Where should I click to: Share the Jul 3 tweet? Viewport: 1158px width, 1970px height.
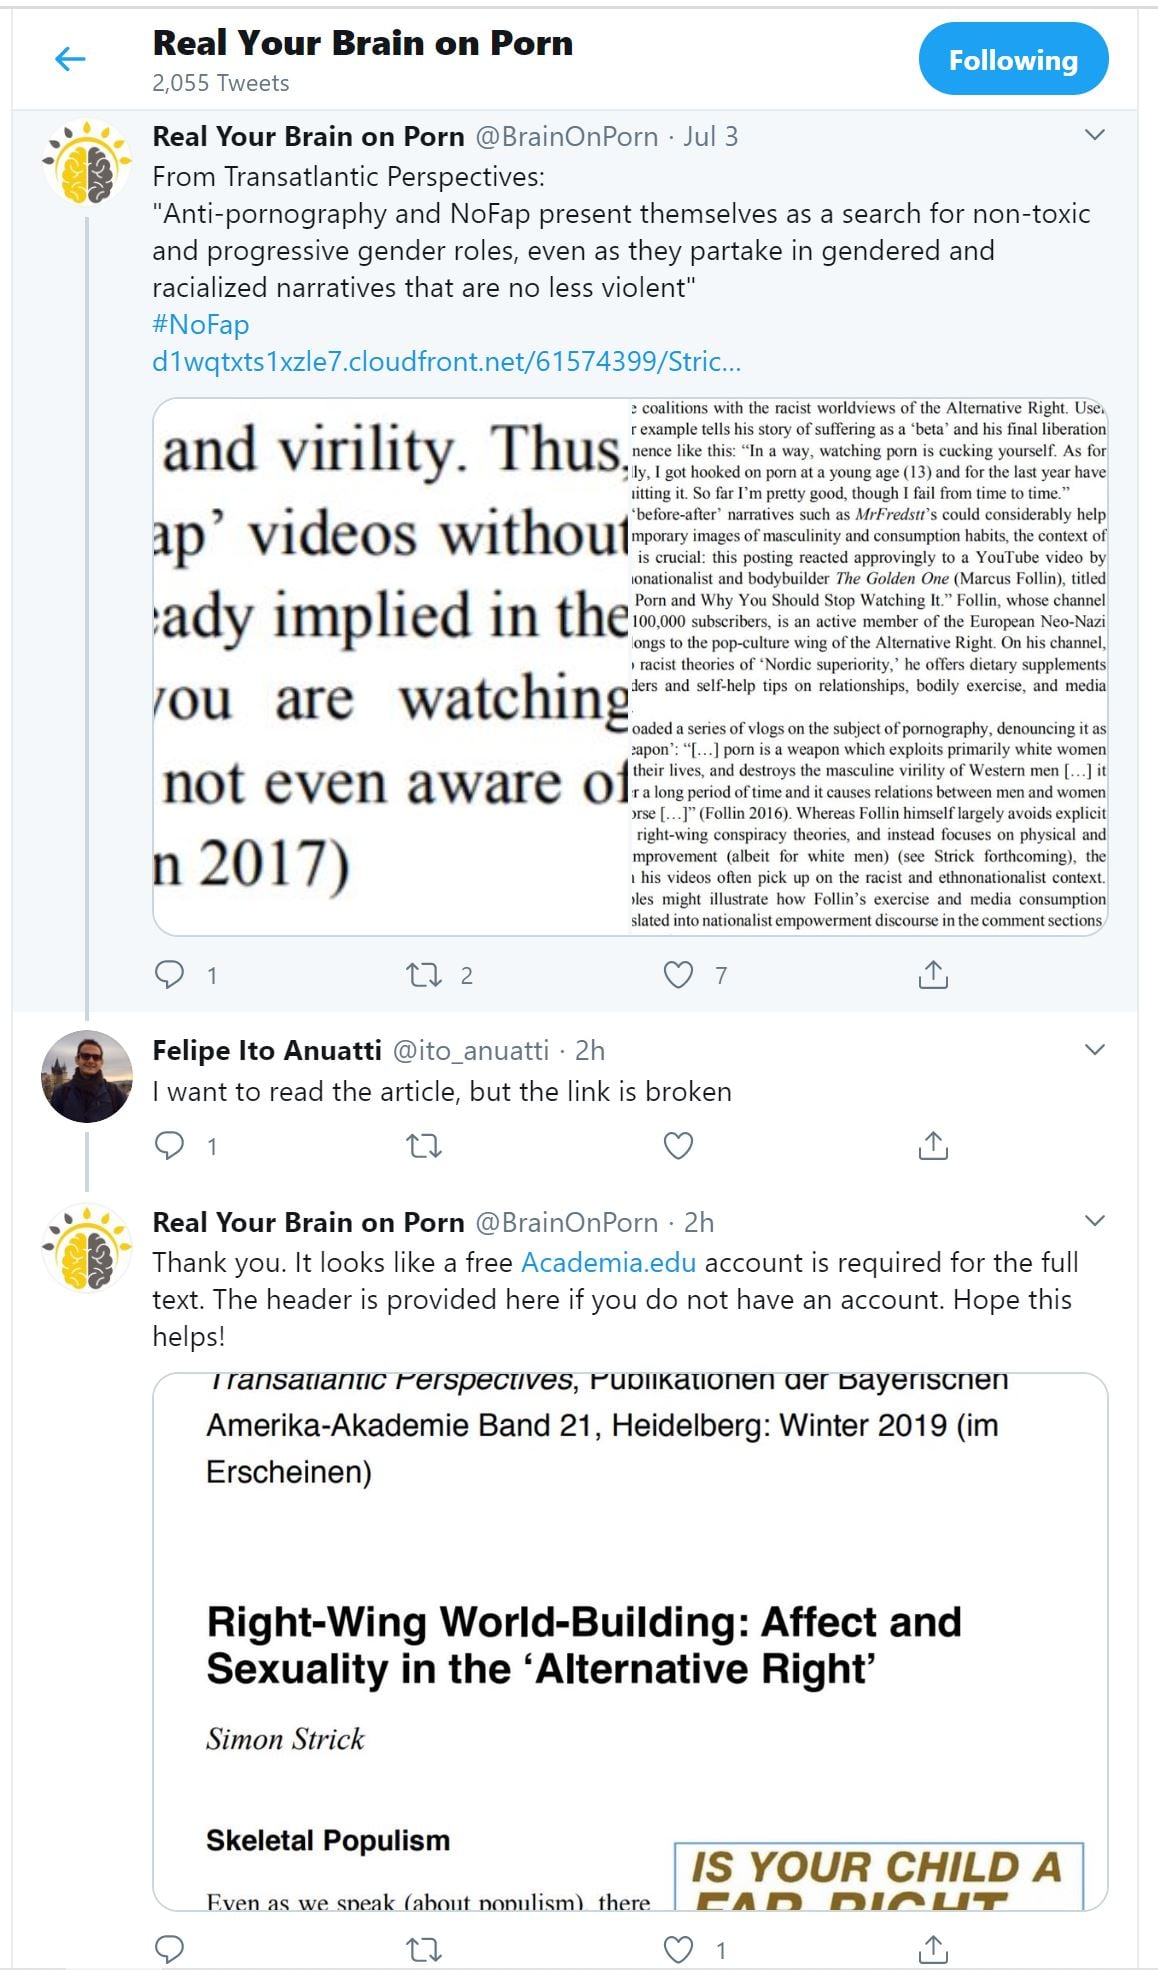932,974
